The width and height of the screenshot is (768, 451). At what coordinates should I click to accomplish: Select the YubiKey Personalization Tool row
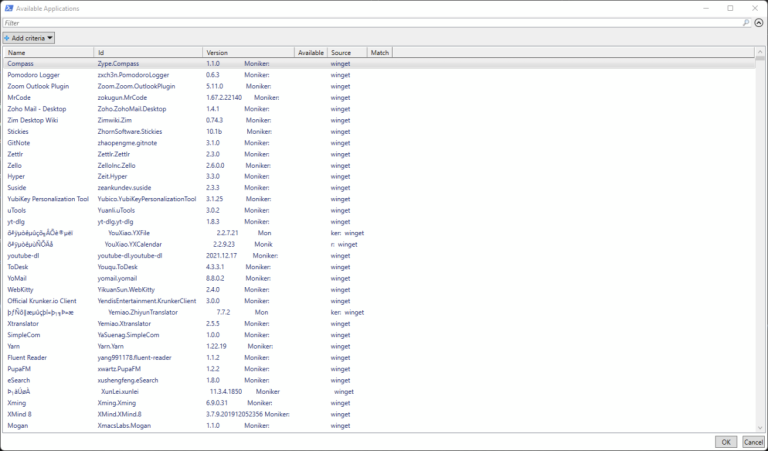tap(380, 199)
